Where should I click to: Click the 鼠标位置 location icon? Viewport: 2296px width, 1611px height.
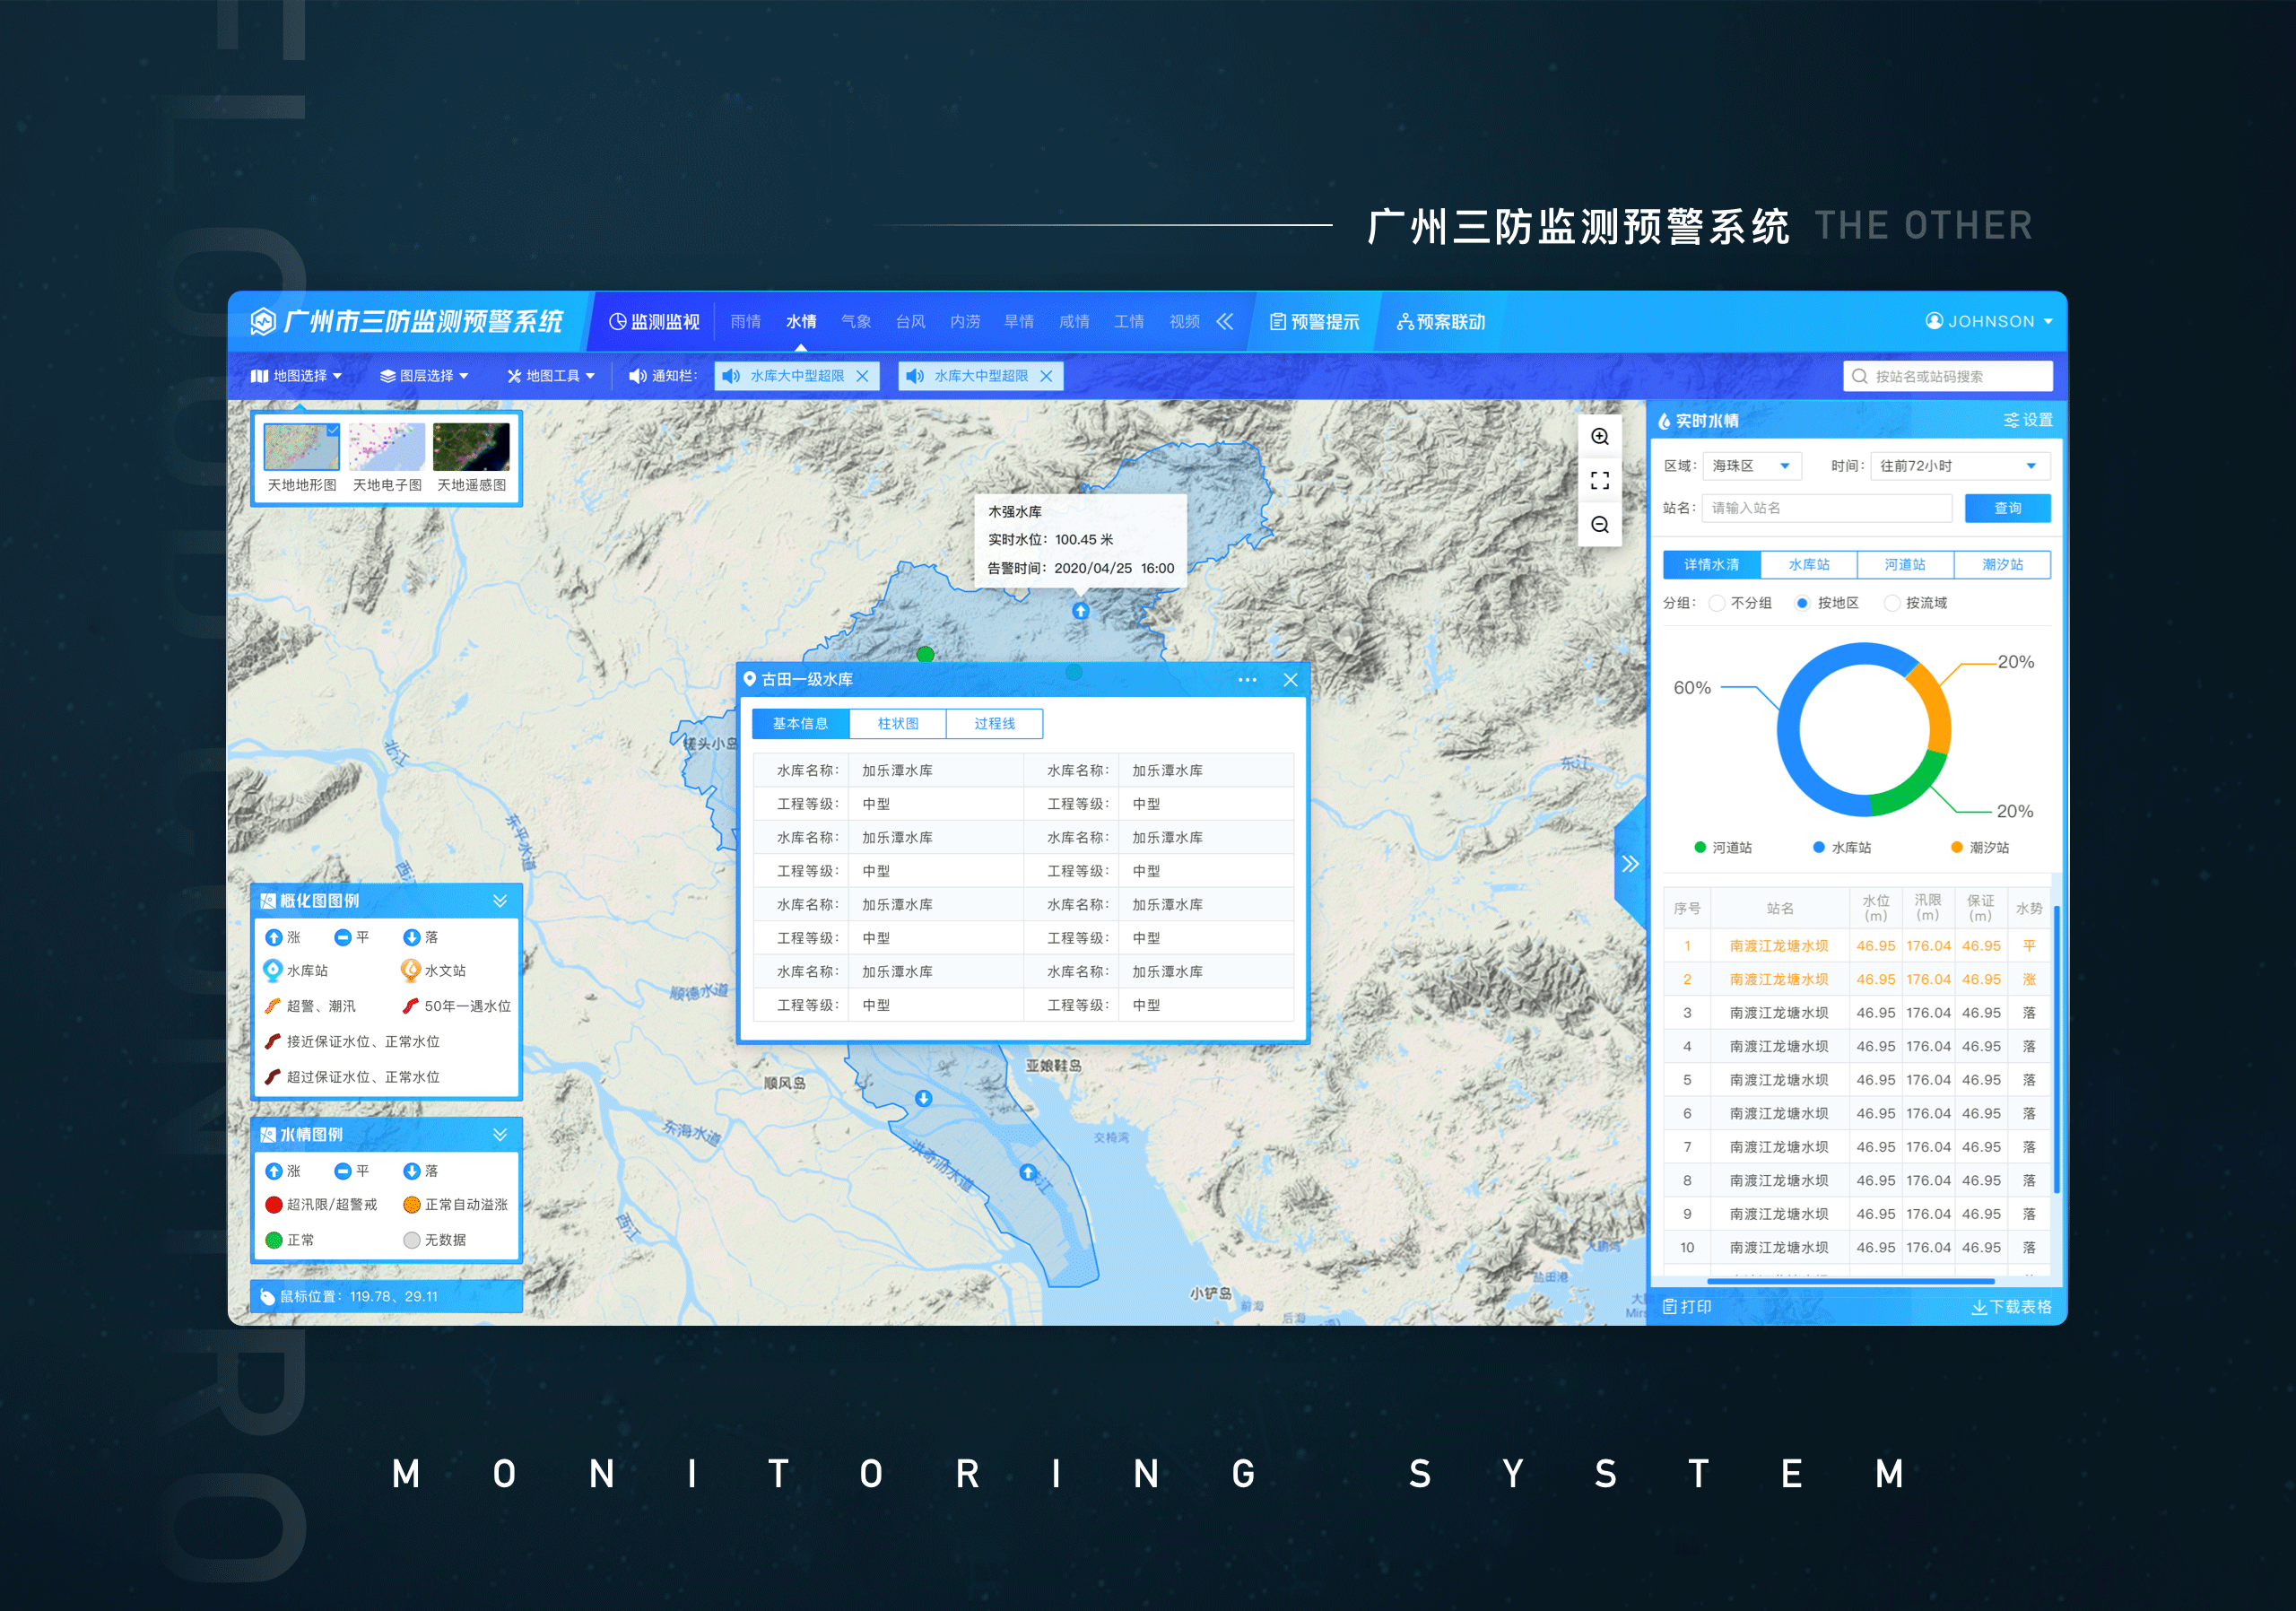[267, 1297]
